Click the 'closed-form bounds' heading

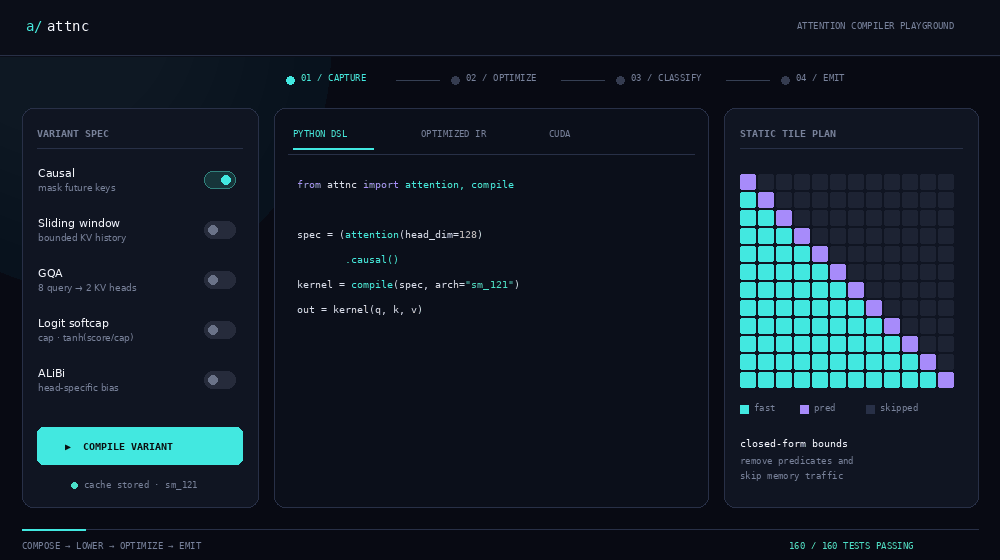tap(793, 444)
